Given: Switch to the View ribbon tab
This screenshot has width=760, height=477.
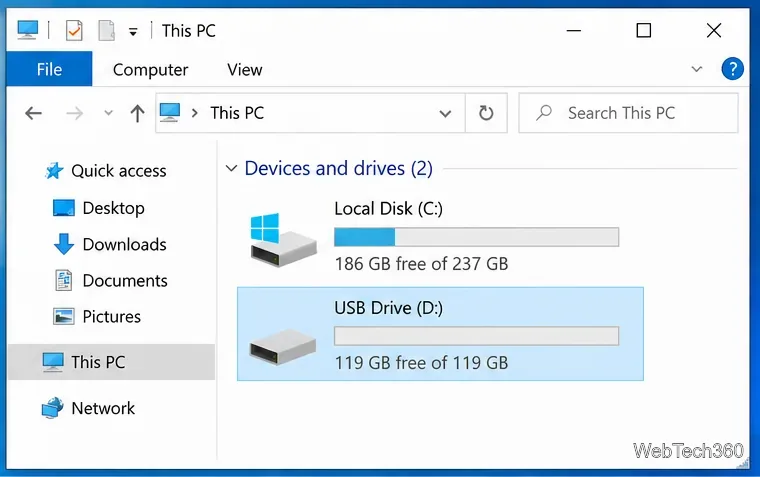Looking at the screenshot, I should (245, 70).
